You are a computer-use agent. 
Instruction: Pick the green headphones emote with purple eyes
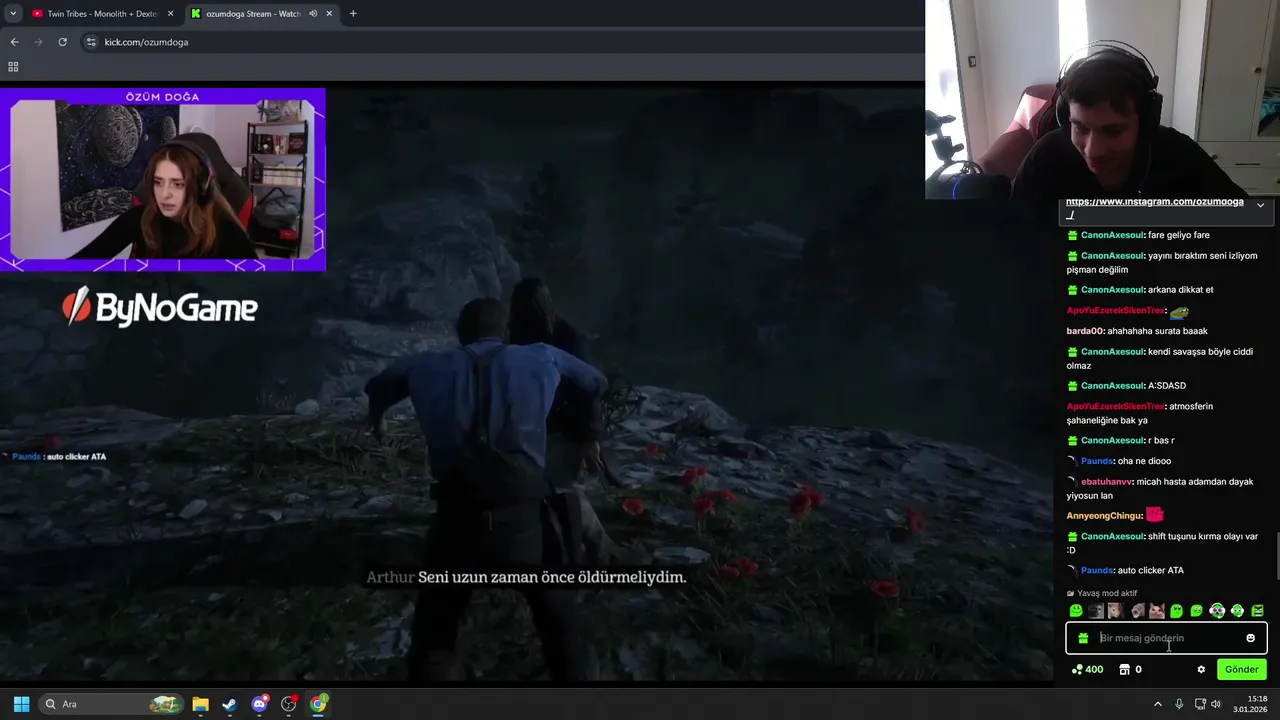(1217, 611)
